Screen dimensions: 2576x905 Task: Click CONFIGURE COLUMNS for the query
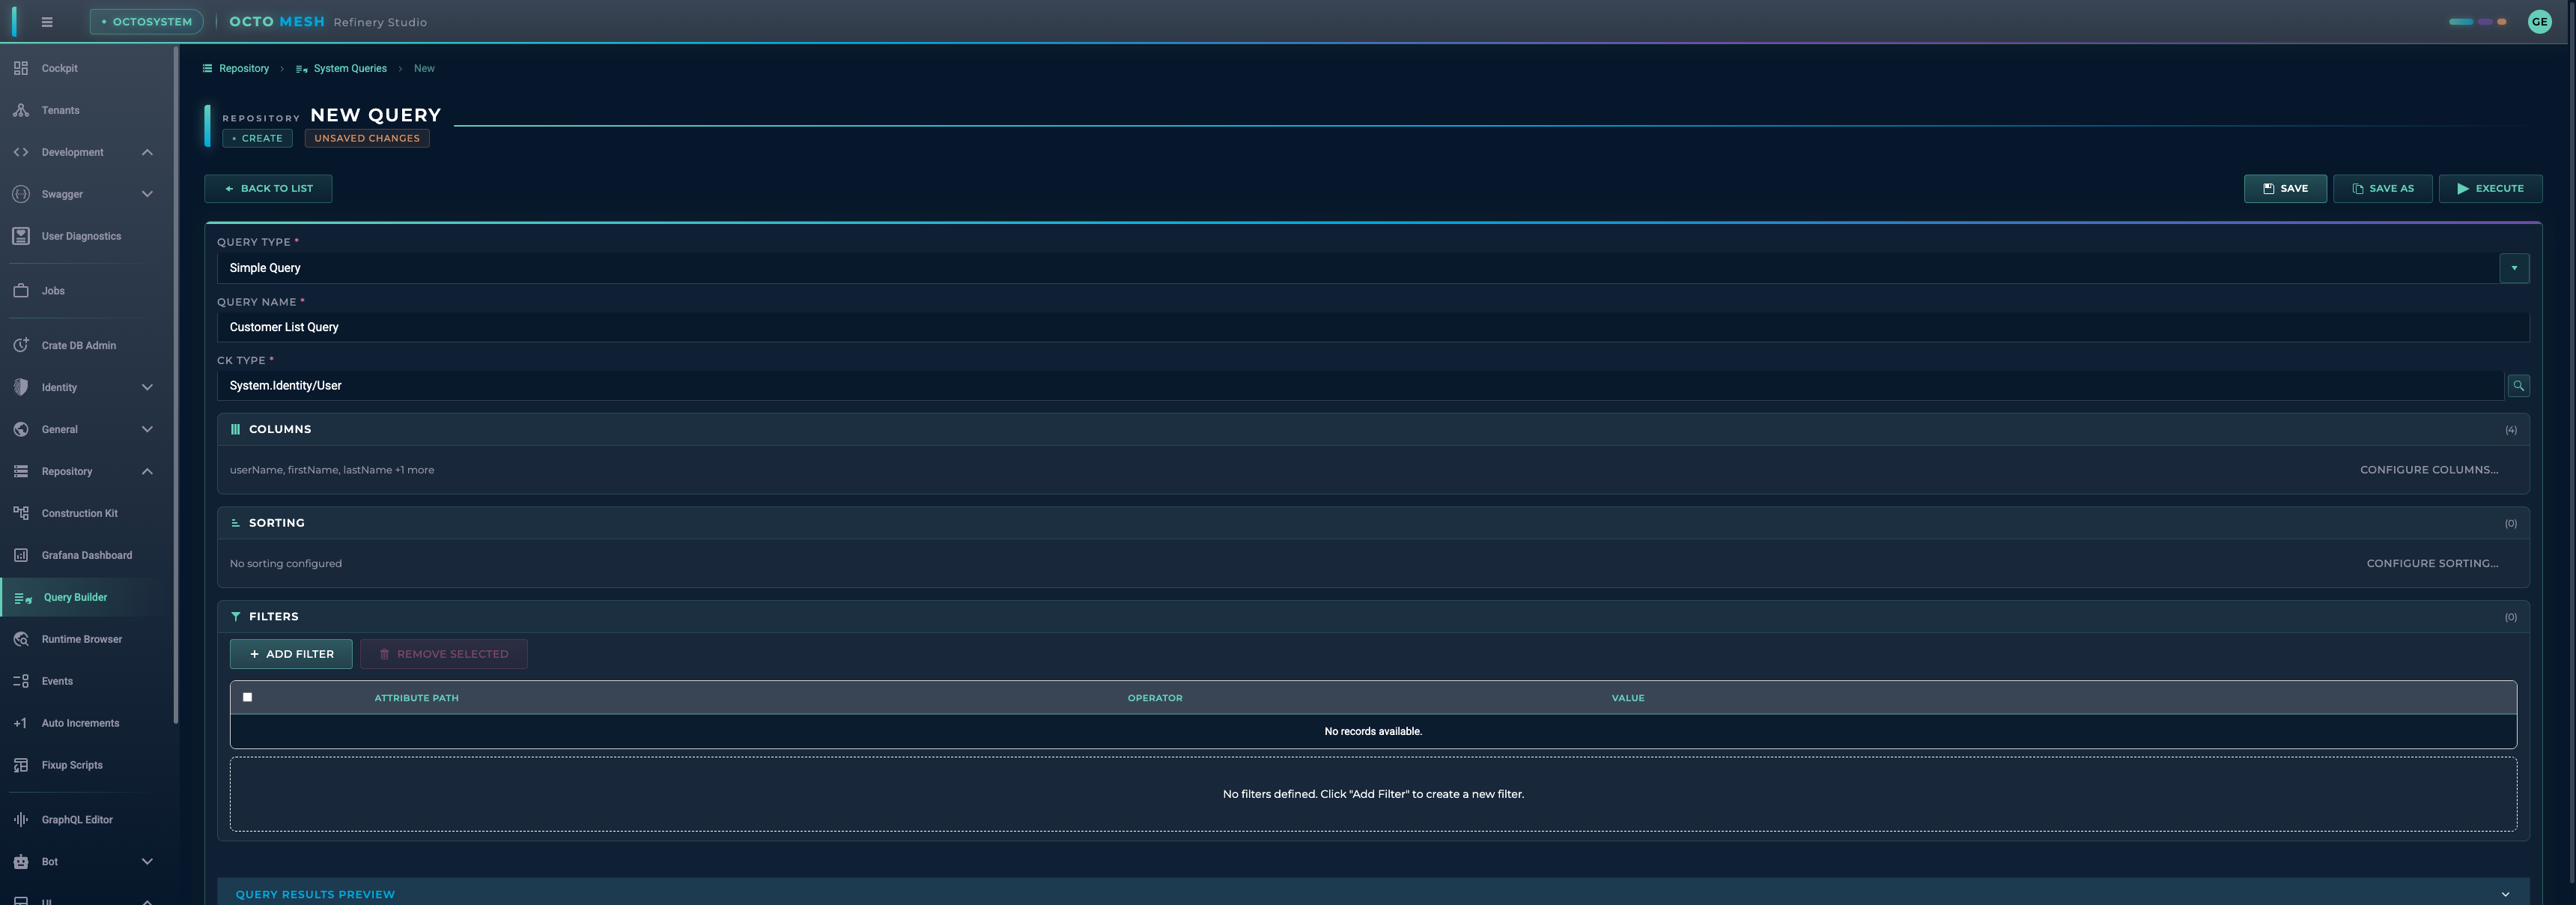(x=2430, y=469)
